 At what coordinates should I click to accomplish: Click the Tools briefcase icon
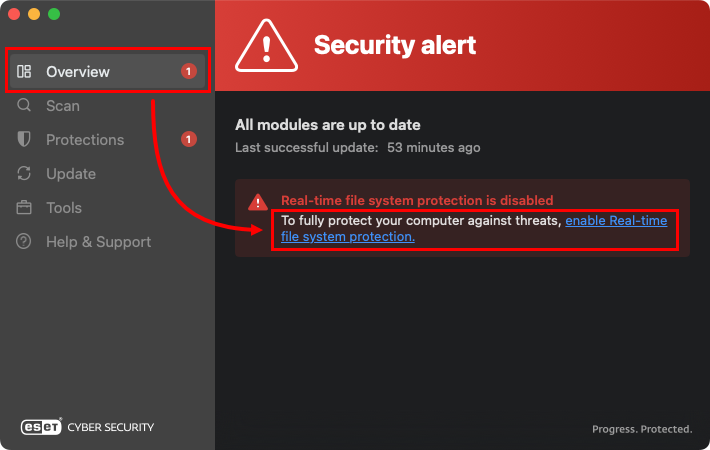[x=25, y=208]
